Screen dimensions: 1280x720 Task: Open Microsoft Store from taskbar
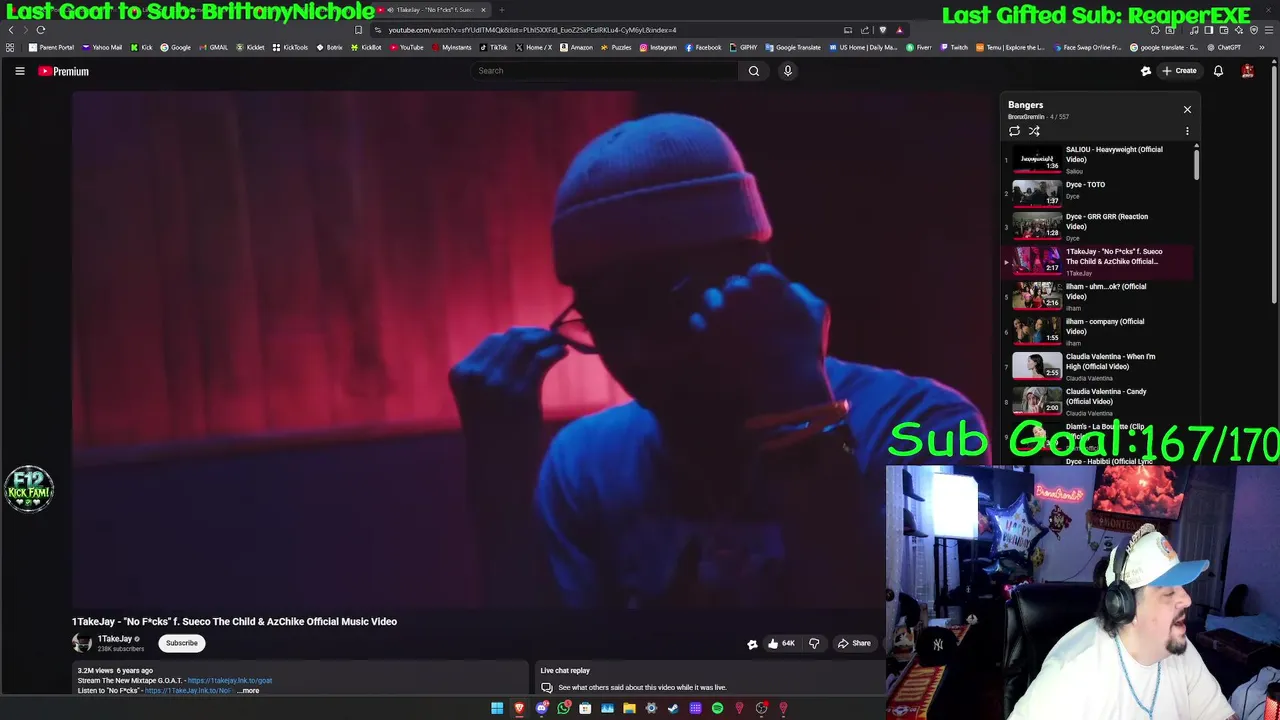coord(585,708)
